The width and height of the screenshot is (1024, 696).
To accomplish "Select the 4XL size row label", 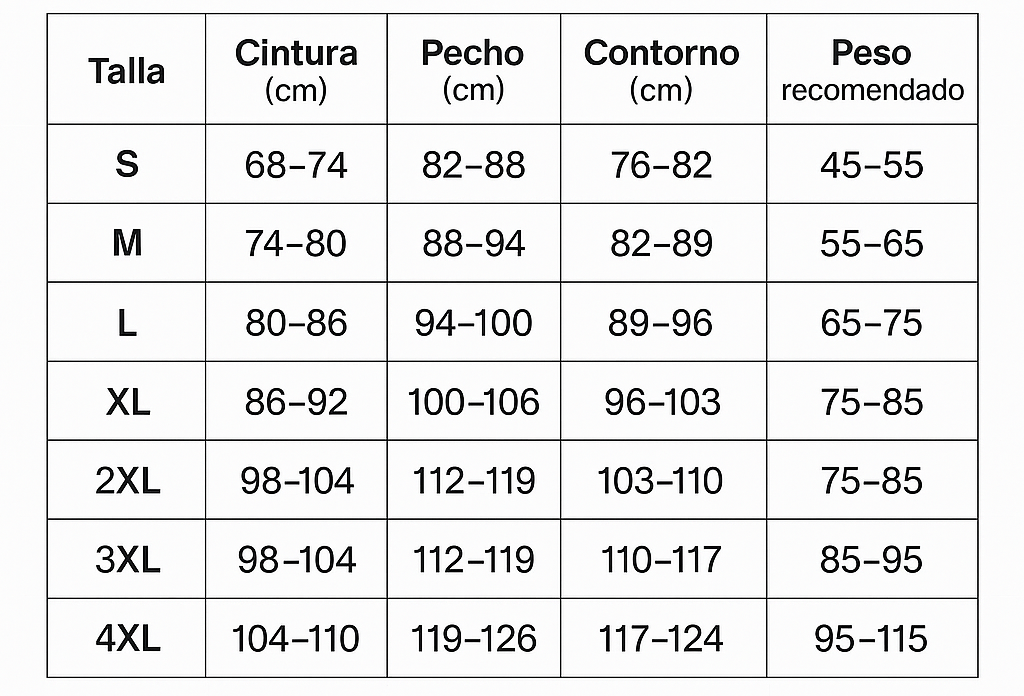I will pos(127,638).
